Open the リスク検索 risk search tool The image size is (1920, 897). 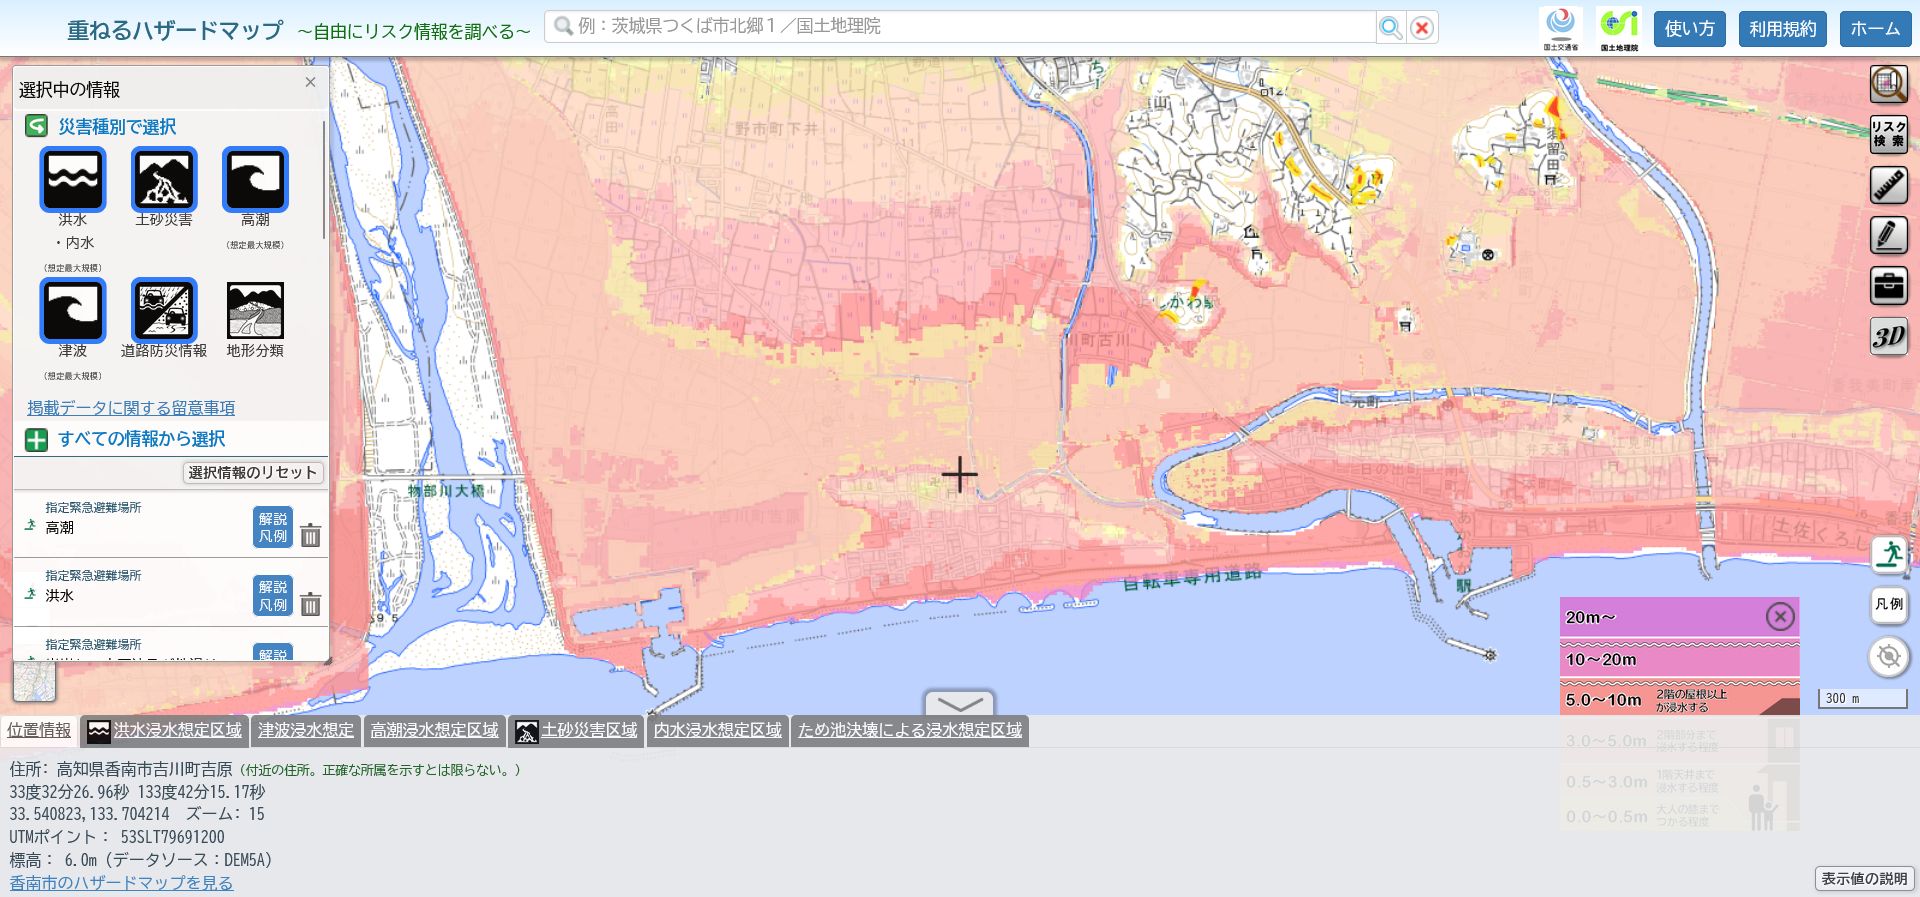click(1888, 134)
